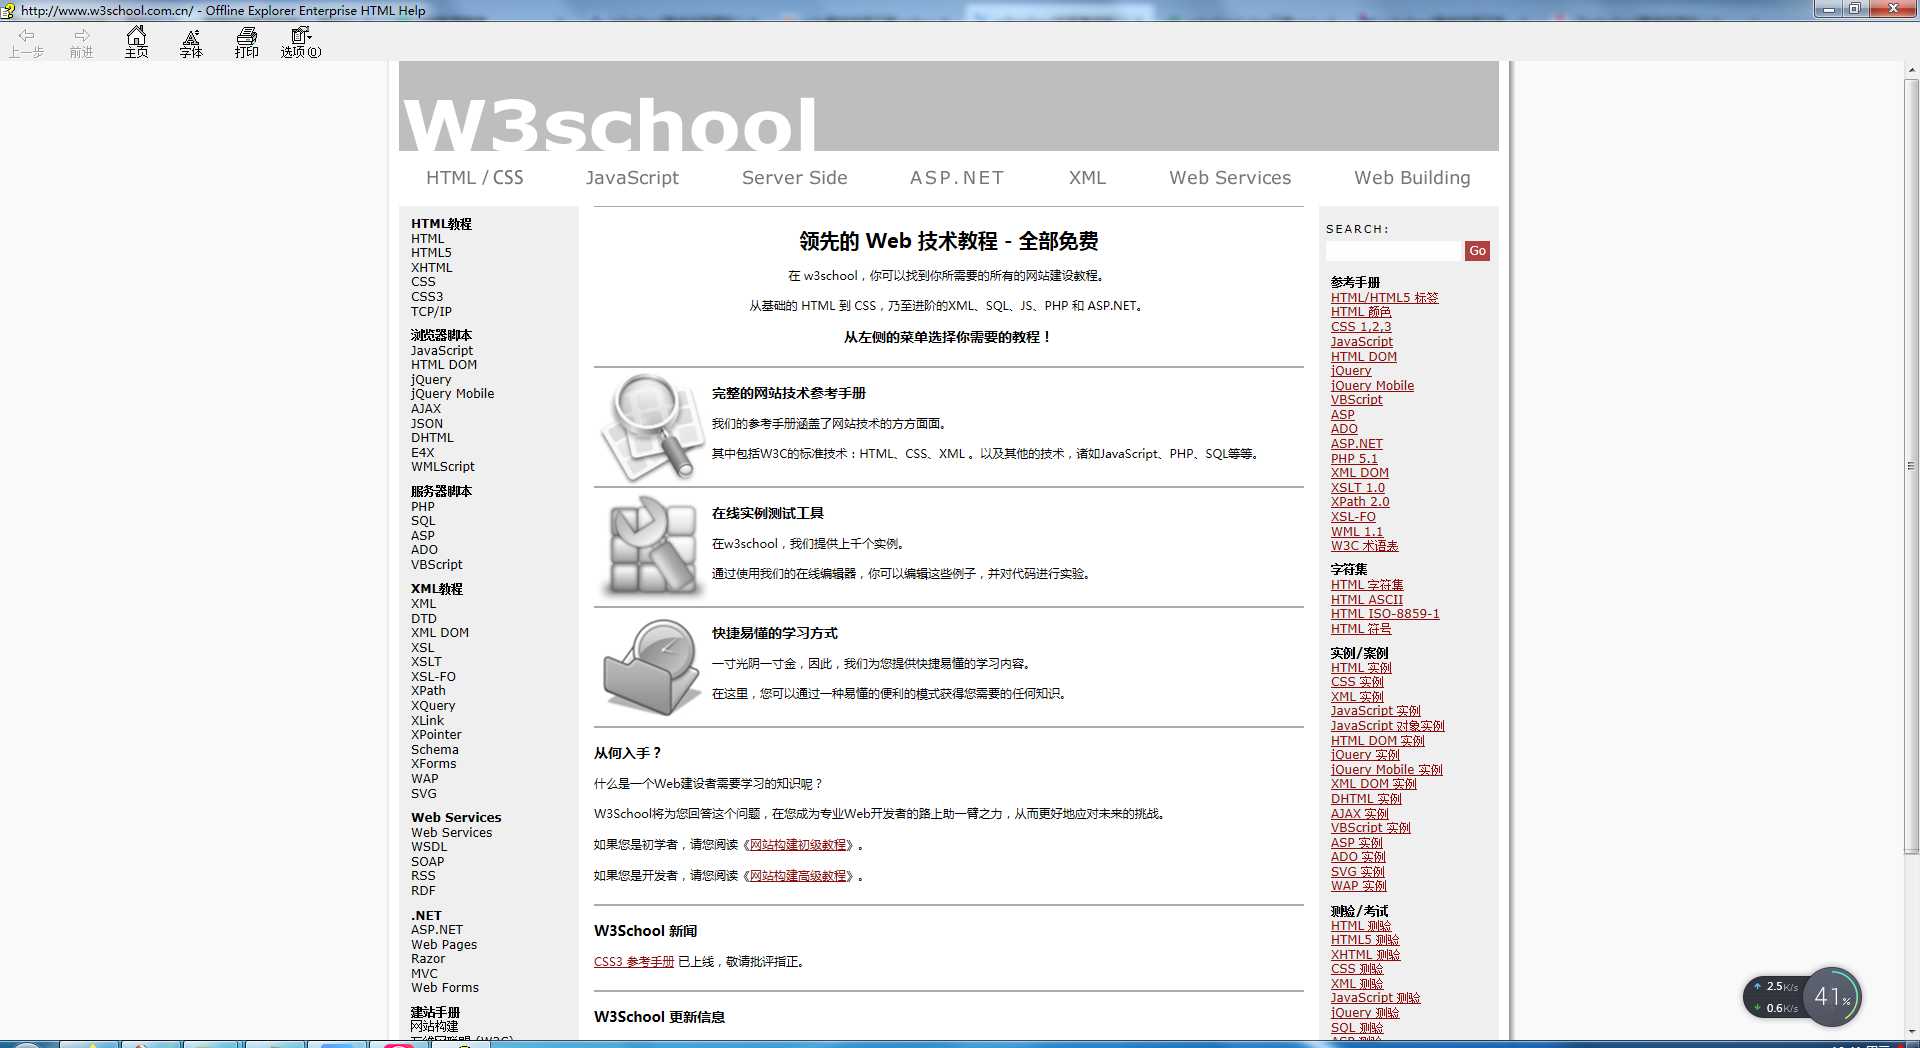
Task: Go to Home page via house icon
Action: [136, 41]
